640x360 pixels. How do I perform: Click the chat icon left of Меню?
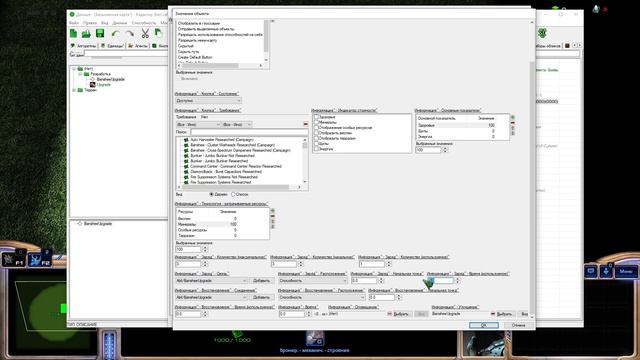pyautogui.click(x=590, y=271)
